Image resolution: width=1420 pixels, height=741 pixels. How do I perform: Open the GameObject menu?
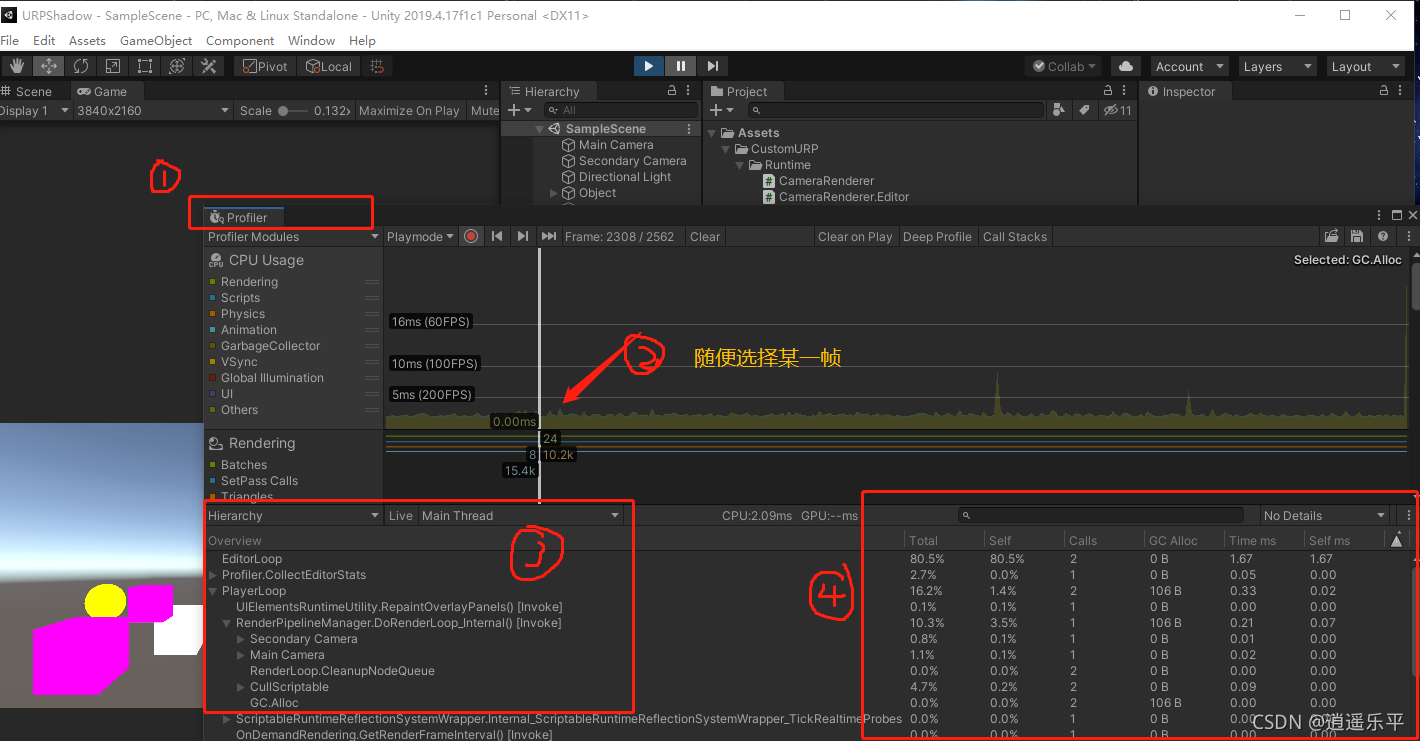tap(156, 40)
